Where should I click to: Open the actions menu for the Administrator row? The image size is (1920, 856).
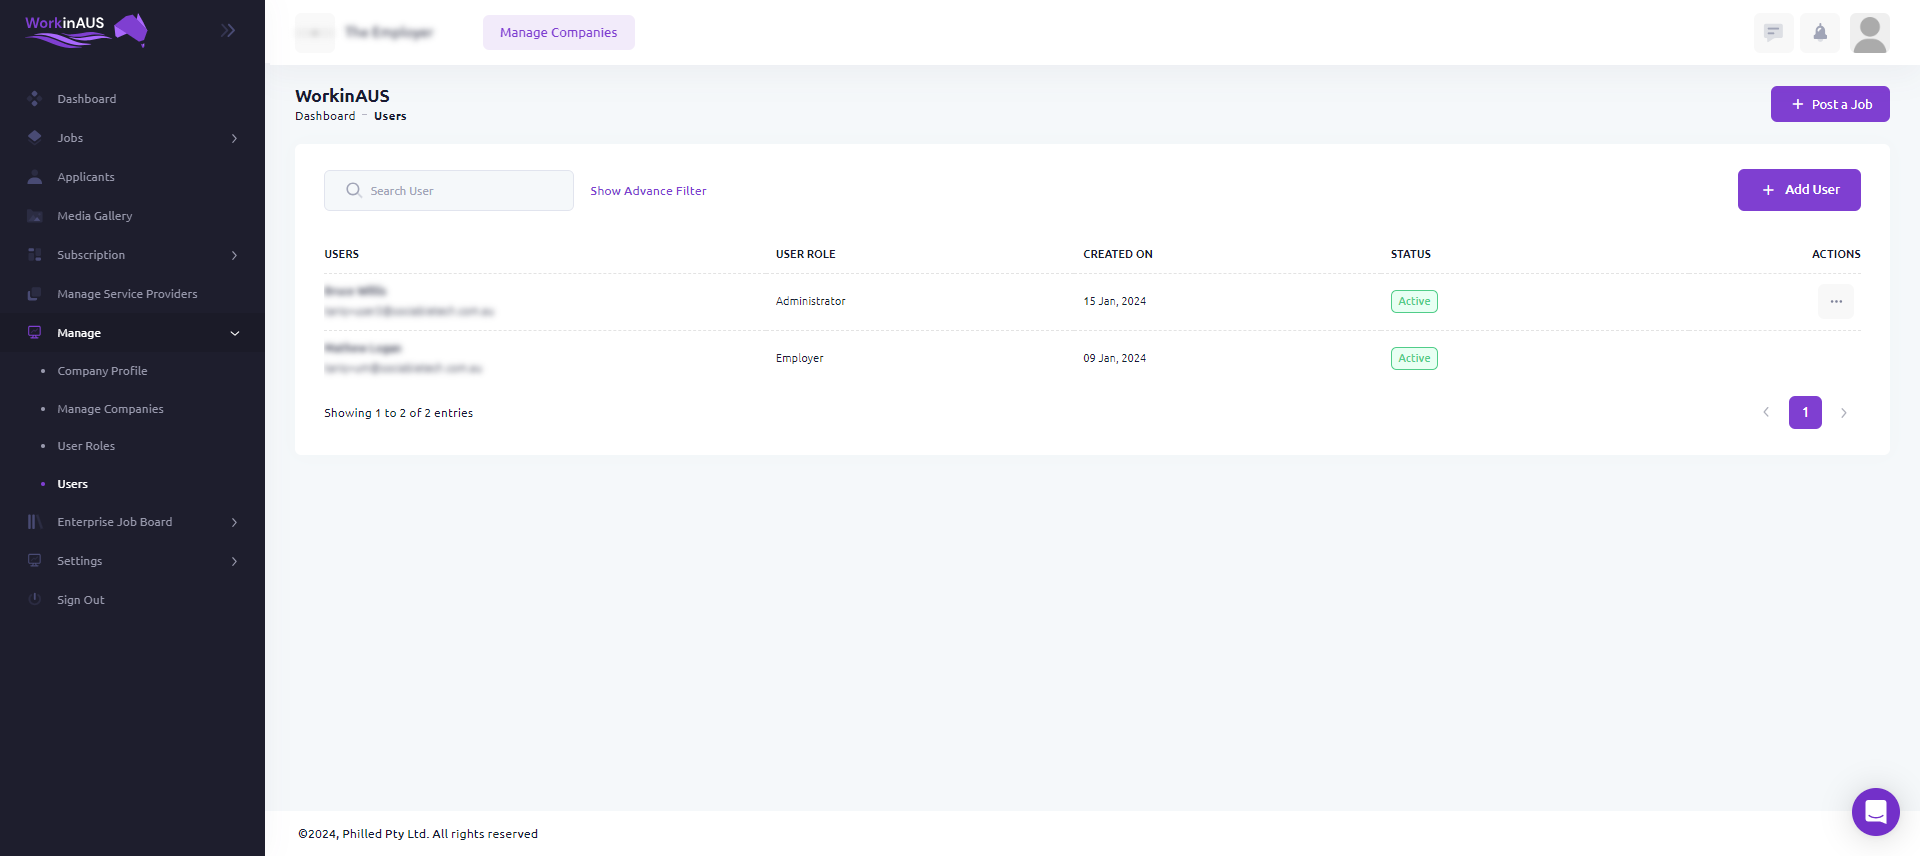pyautogui.click(x=1835, y=301)
